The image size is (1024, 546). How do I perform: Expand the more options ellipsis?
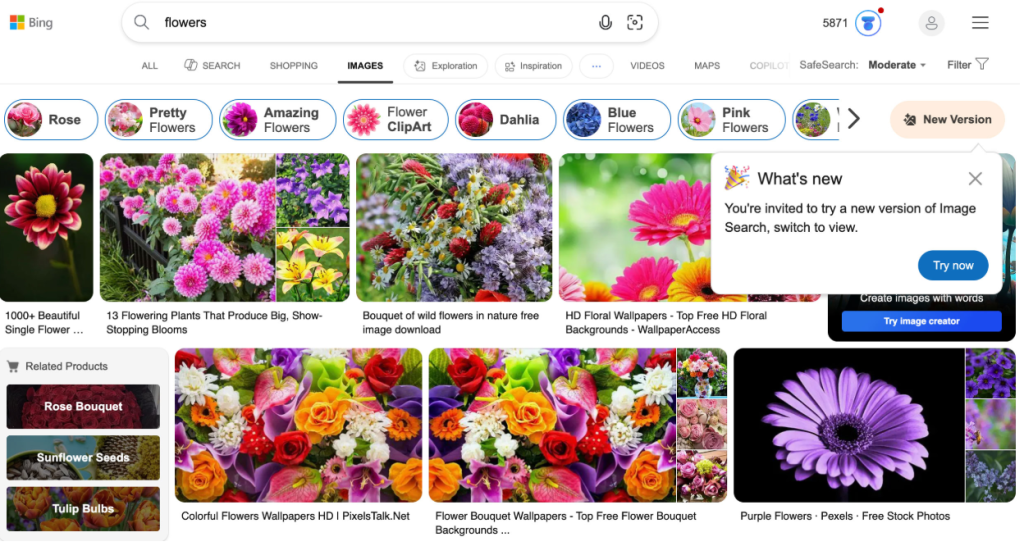coord(596,66)
